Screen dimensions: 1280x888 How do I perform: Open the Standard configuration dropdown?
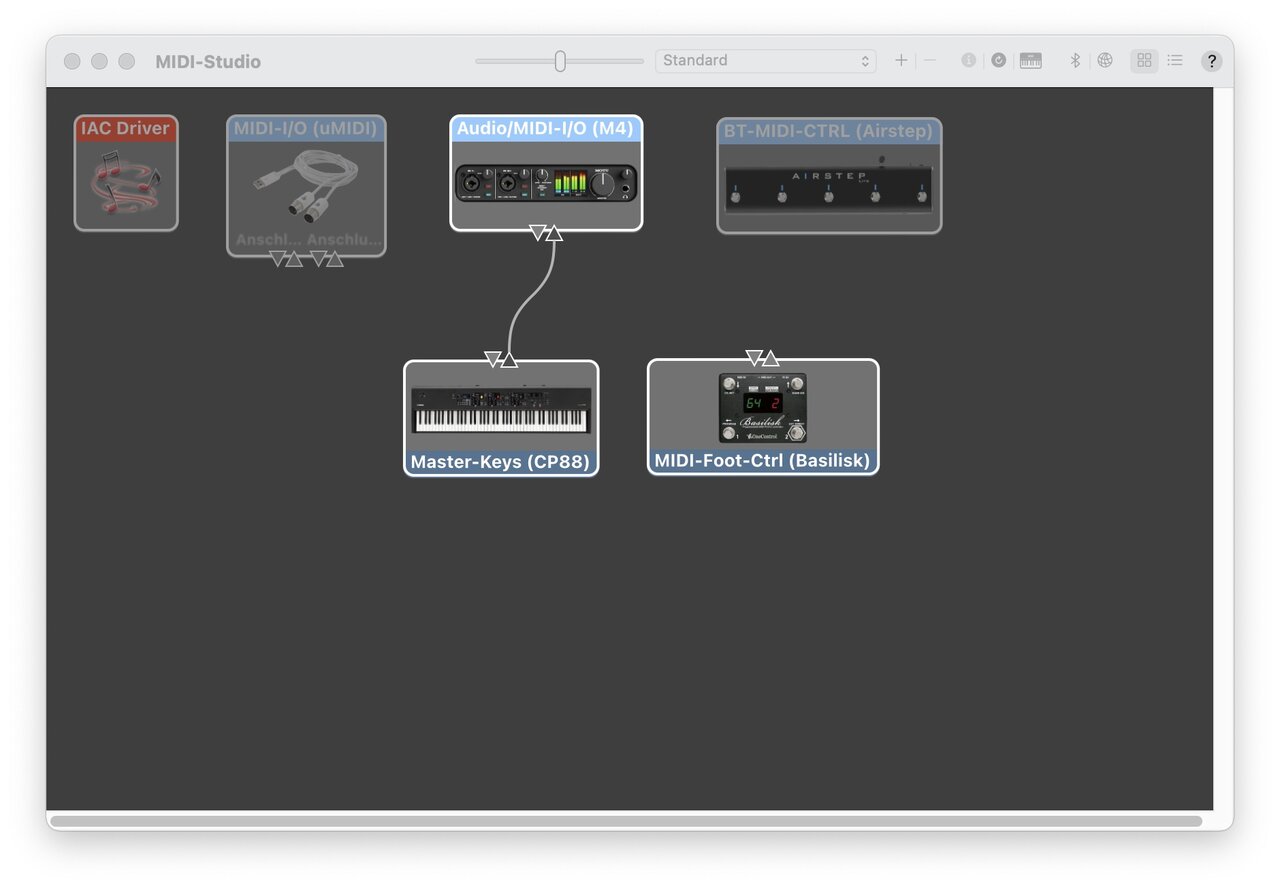[766, 61]
